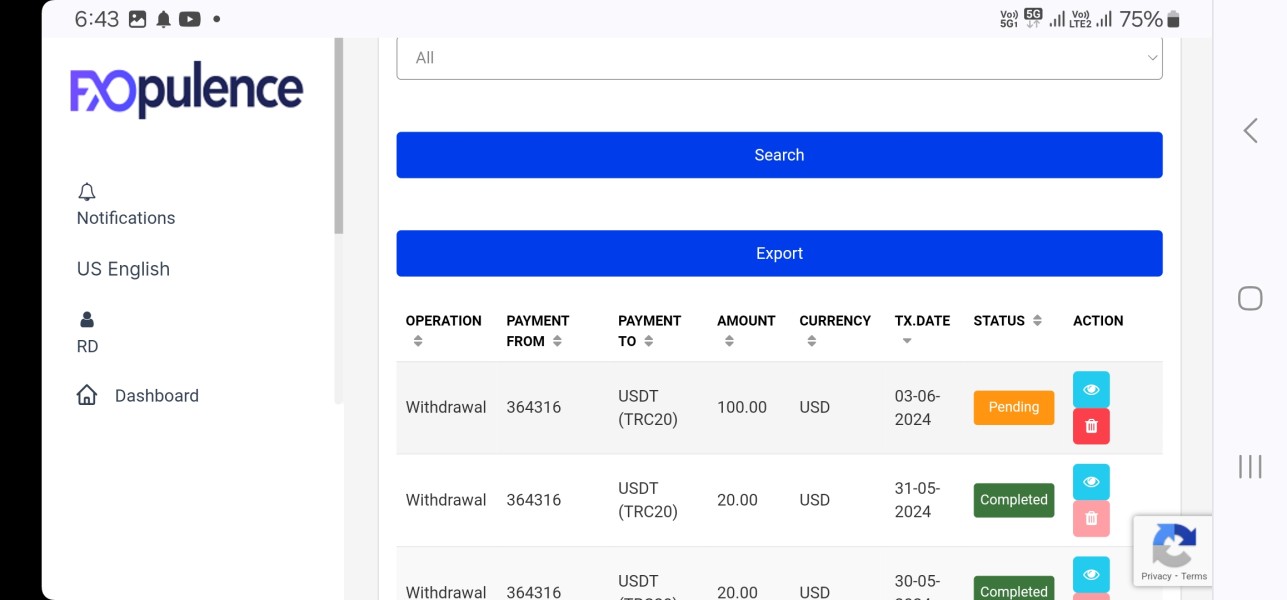Click the Dashboard home icon
1287x600 pixels.
87,395
